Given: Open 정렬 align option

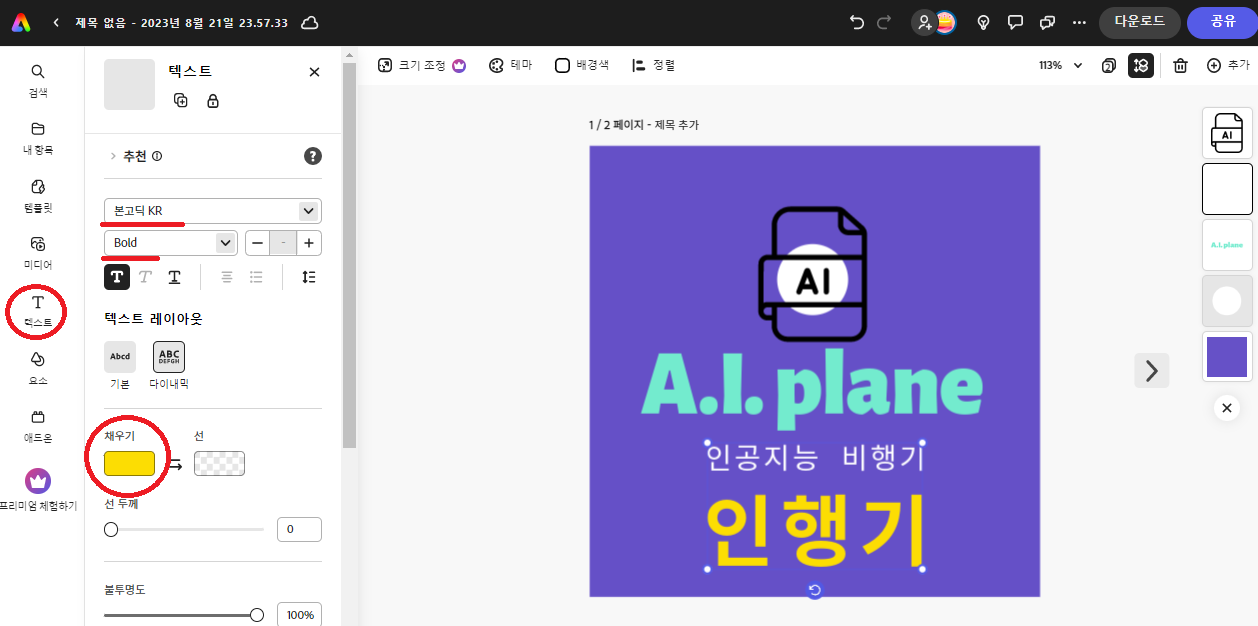Looking at the screenshot, I should 653,65.
